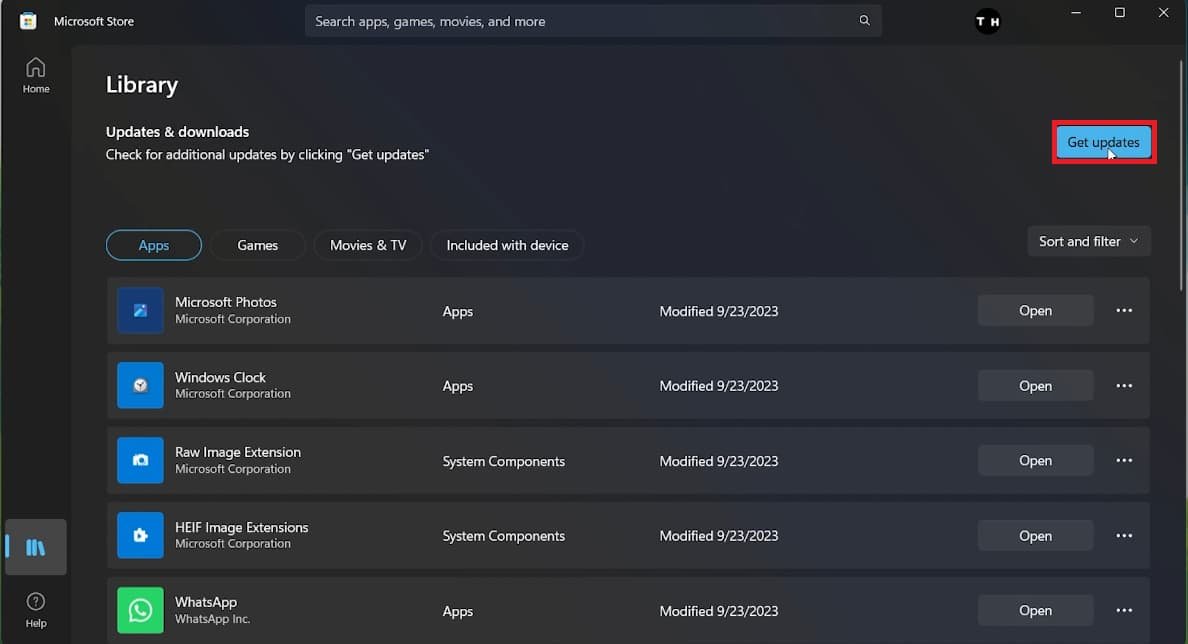1188x644 pixels.
Task: Click the Raw Image Extension name
Action: click(238, 452)
